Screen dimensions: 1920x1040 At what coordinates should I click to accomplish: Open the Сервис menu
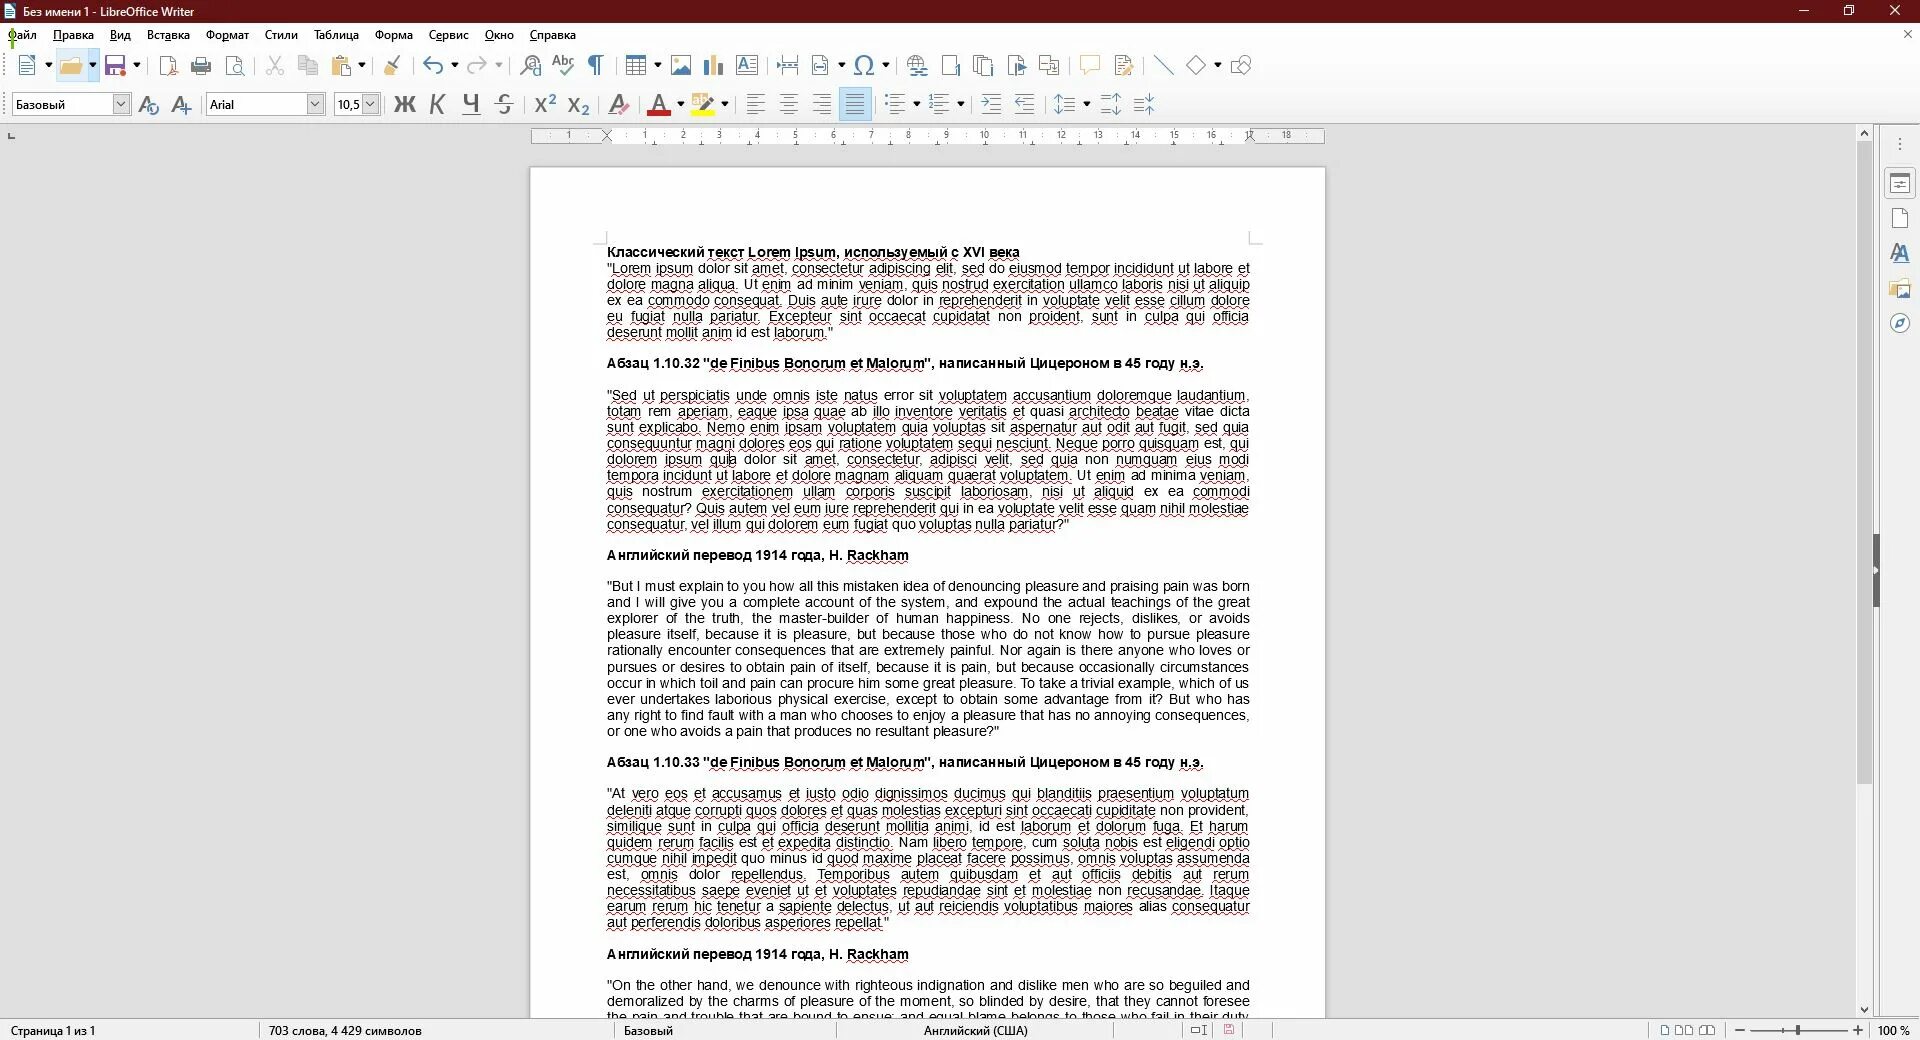click(x=448, y=35)
